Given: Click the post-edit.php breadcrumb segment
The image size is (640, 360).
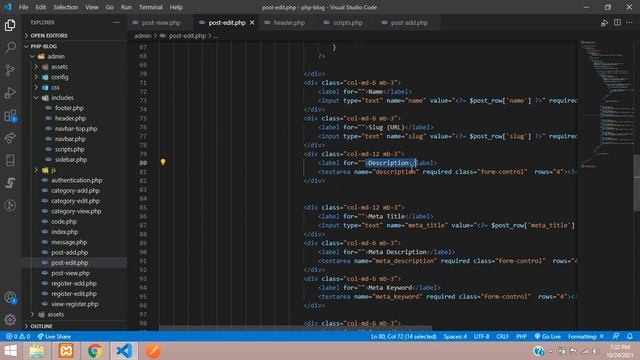Looking at the screenshot, I should tap(187, 36).
